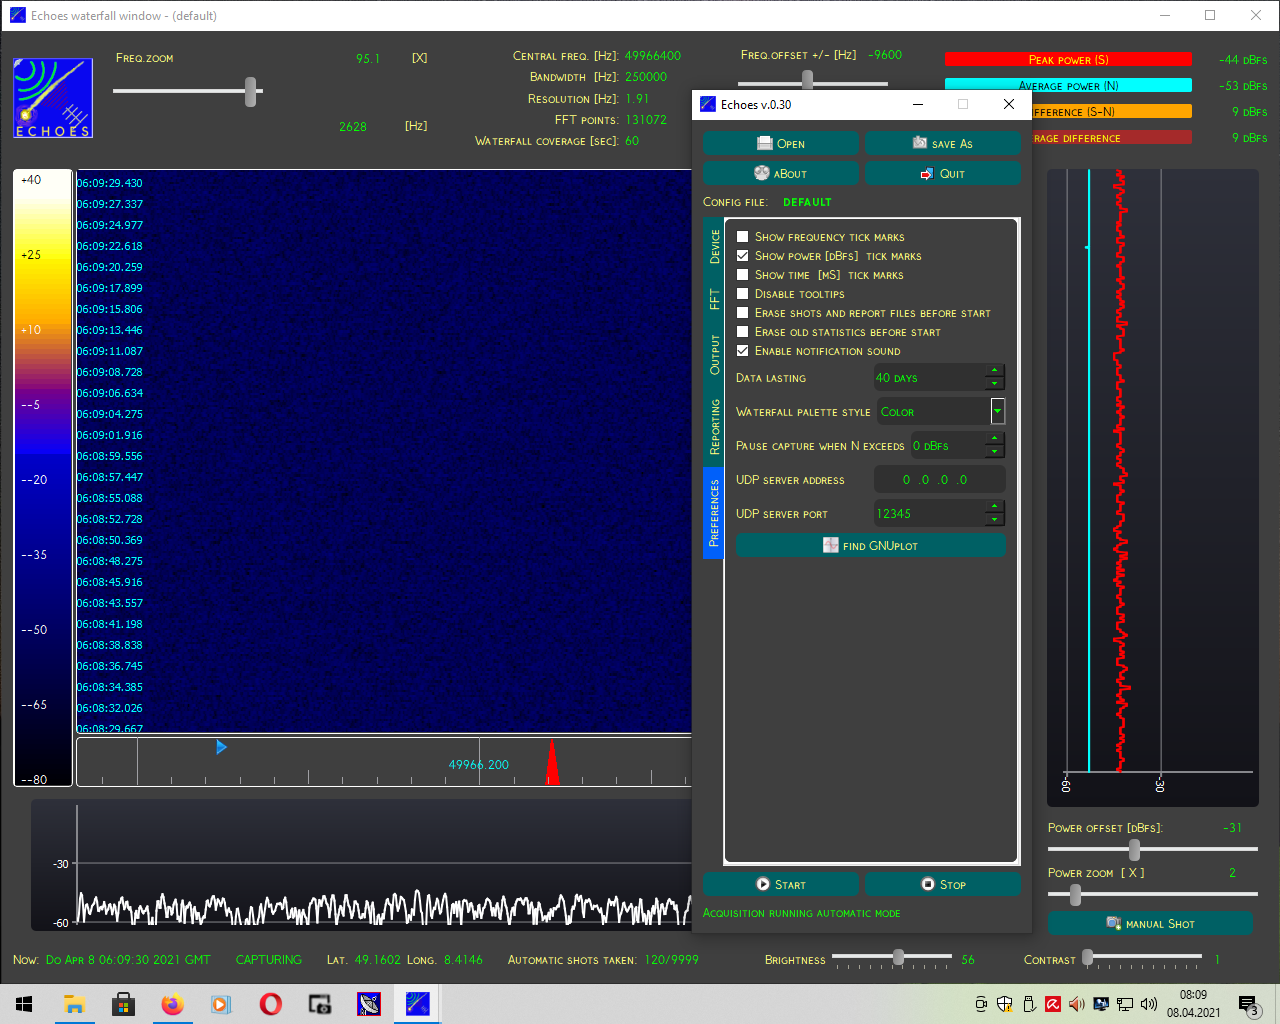Open Avira antivirus tray icon
Image resolution: width=1280 pixels, height=1024 pixels.
point(1053,1004)
